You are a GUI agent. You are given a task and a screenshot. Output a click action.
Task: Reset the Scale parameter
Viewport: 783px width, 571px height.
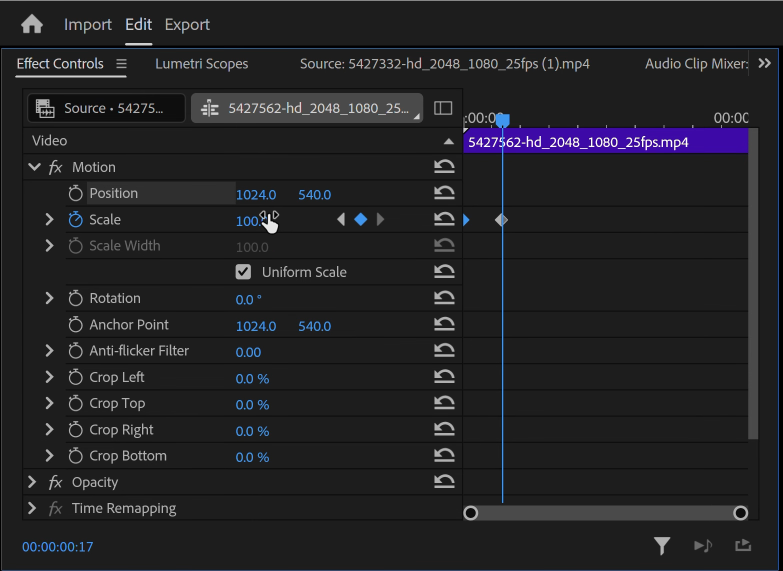[x=444, y=219]
